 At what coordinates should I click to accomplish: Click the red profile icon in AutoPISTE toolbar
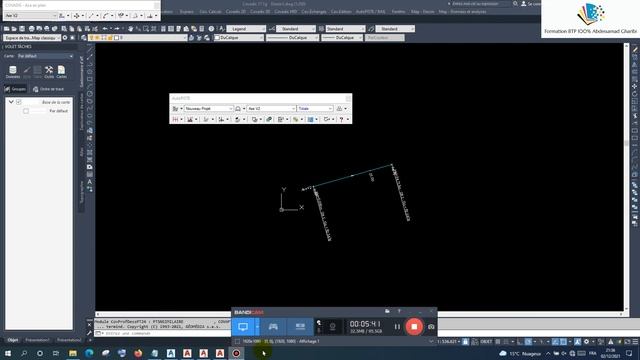click(176, 120)
